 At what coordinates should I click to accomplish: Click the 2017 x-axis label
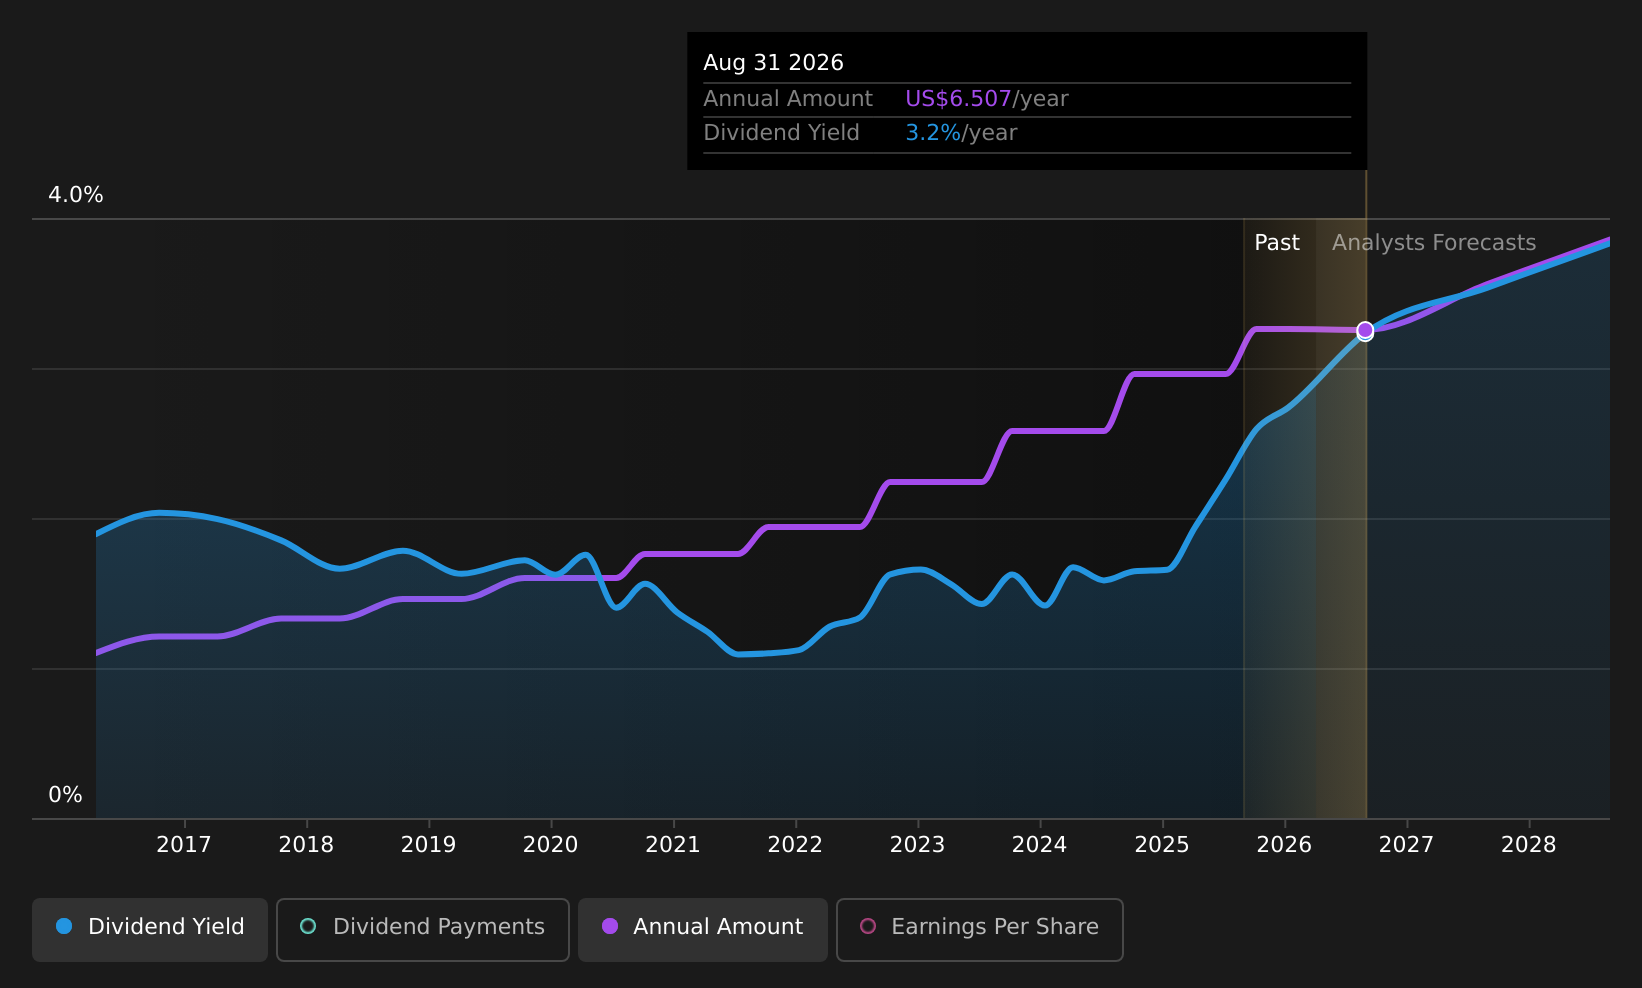184,845
